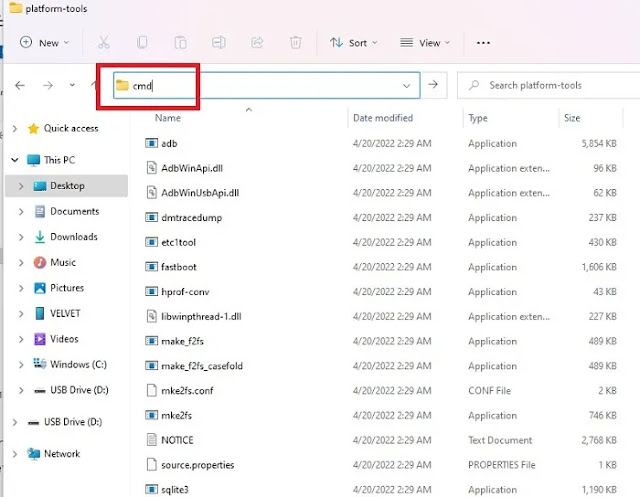The height and width of the screenshot is (497, 640).
Task: Select the AdbWinUsbApi.dll file name
Action: pyautogui.click(x=200, y=193)
